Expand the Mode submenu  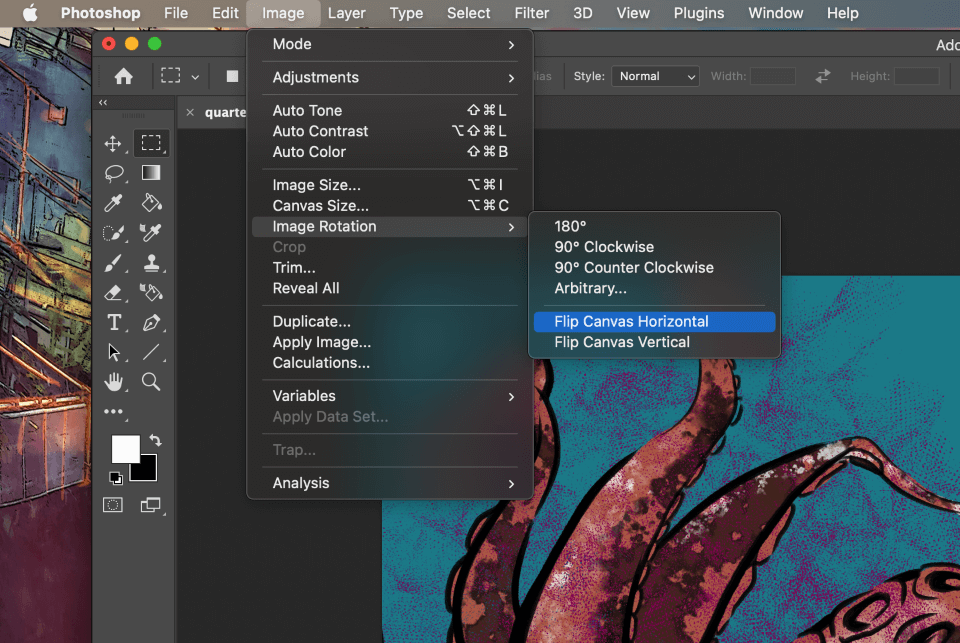(390, 44)
